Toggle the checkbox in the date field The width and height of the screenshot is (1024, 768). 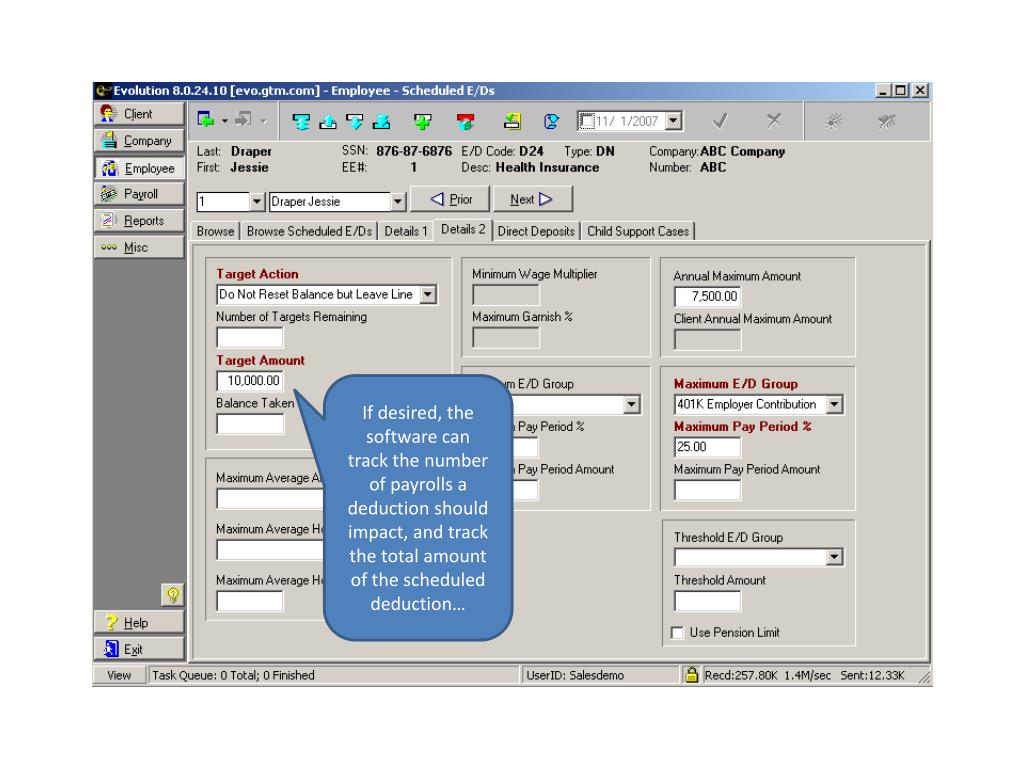tap(586, 121)
